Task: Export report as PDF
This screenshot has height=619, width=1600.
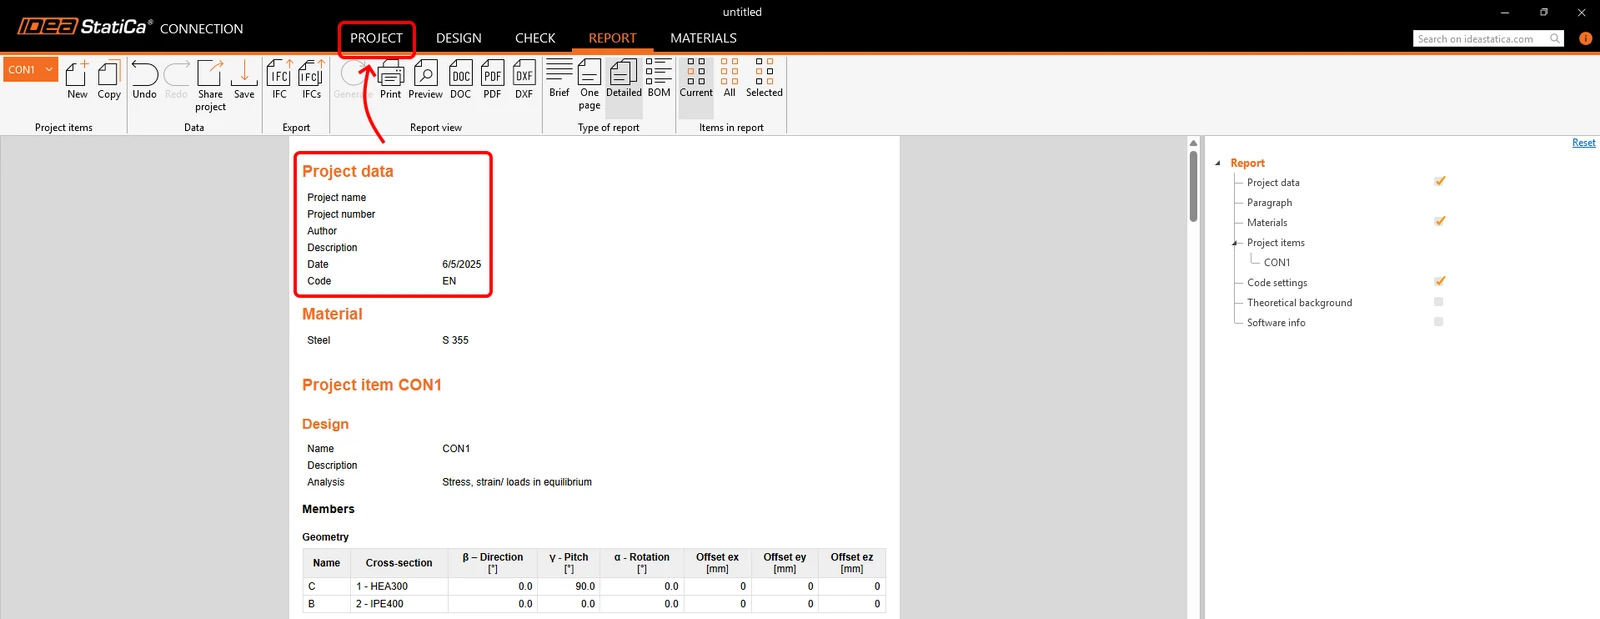Action: [492, 79]
